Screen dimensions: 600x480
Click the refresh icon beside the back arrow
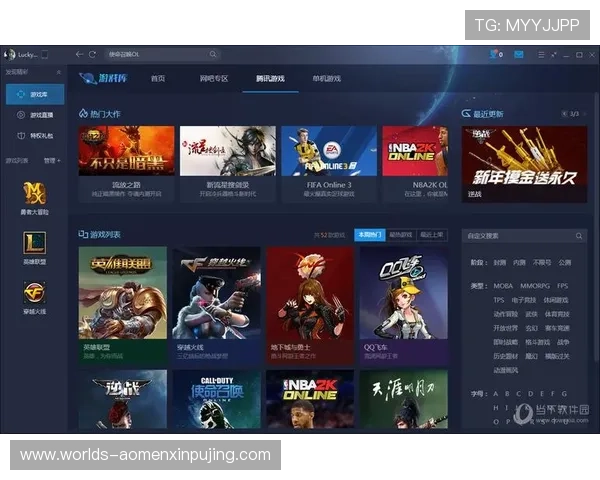93,54
